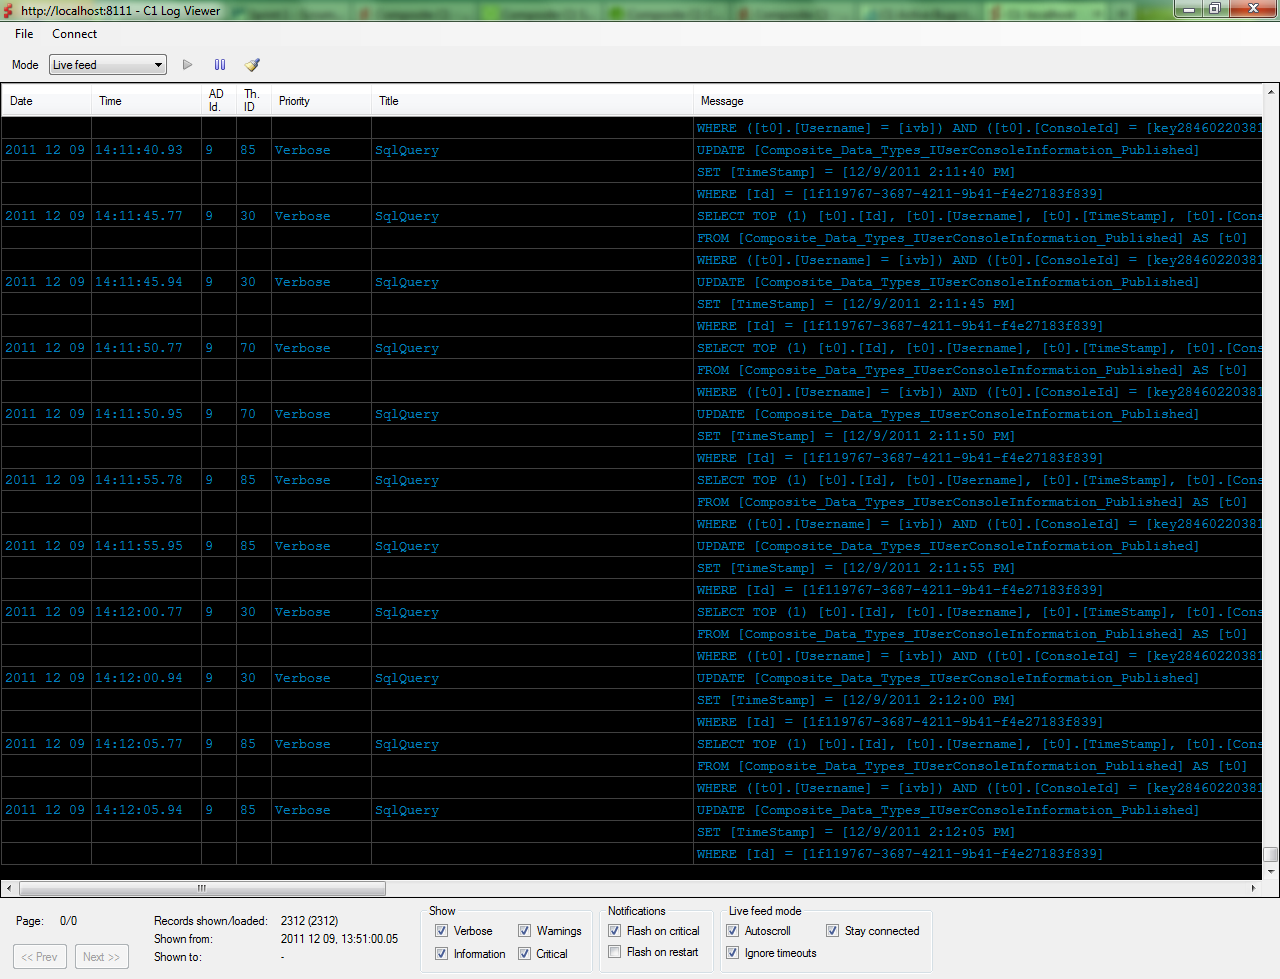Click the vertical scrollbar's down arrow
The height and width of the screenshot is (979, 1280).
click(1270, 871)
